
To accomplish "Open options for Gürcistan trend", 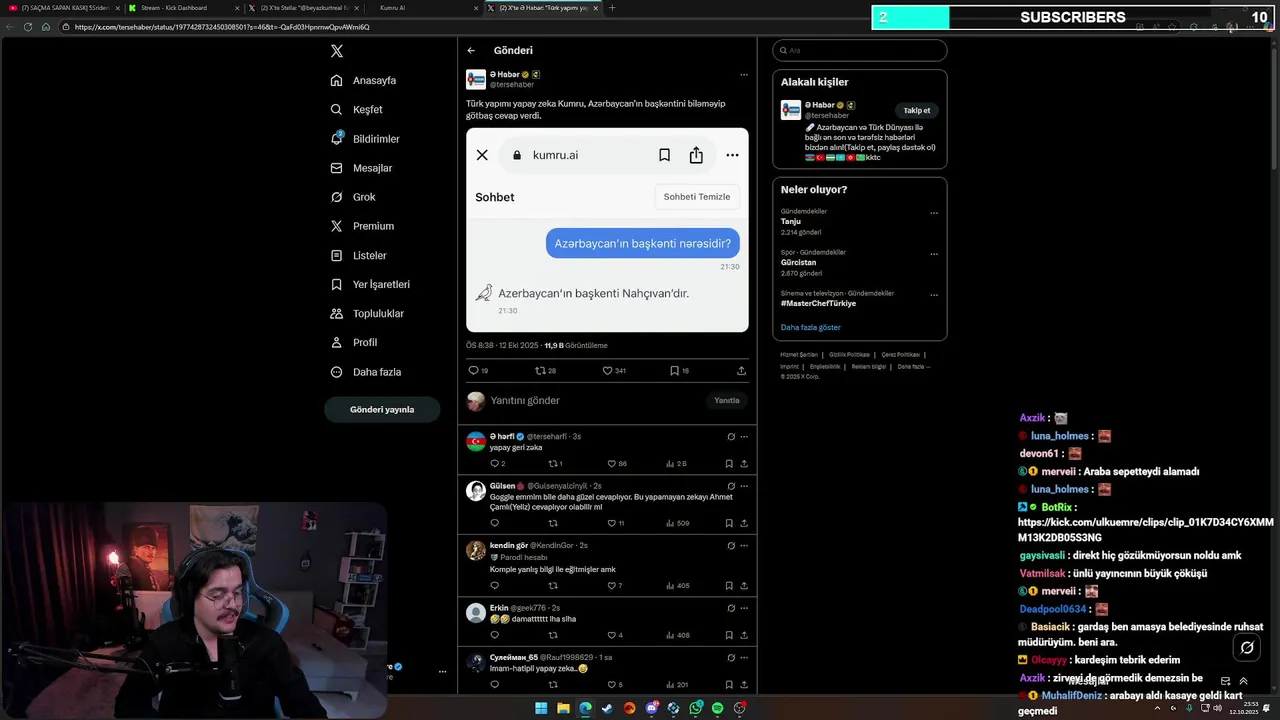I will [x=934, y=254].
